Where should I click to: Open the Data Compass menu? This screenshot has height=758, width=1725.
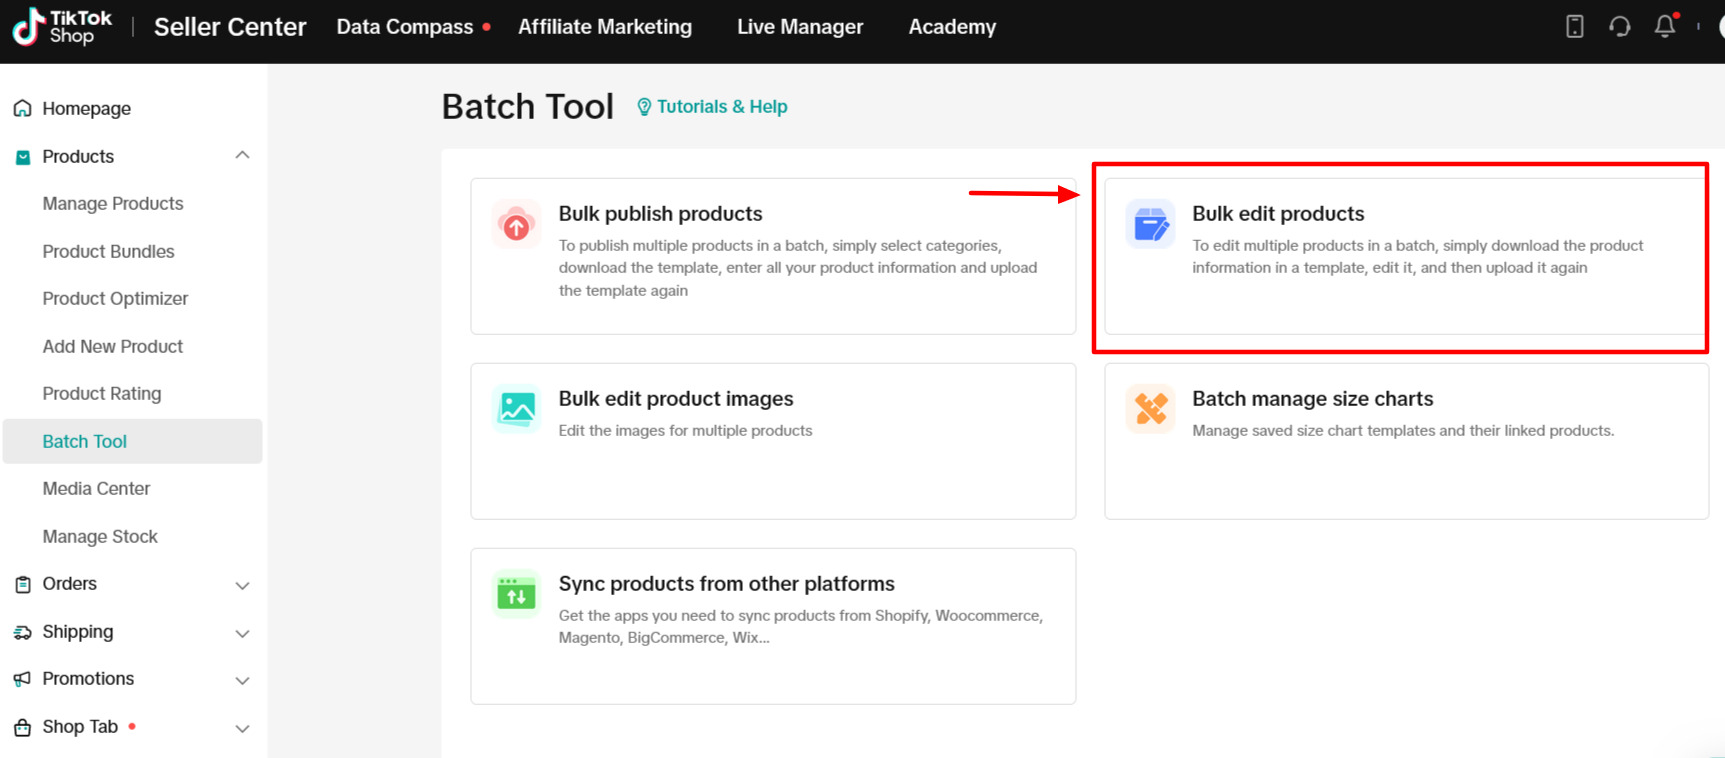point(405,27)
